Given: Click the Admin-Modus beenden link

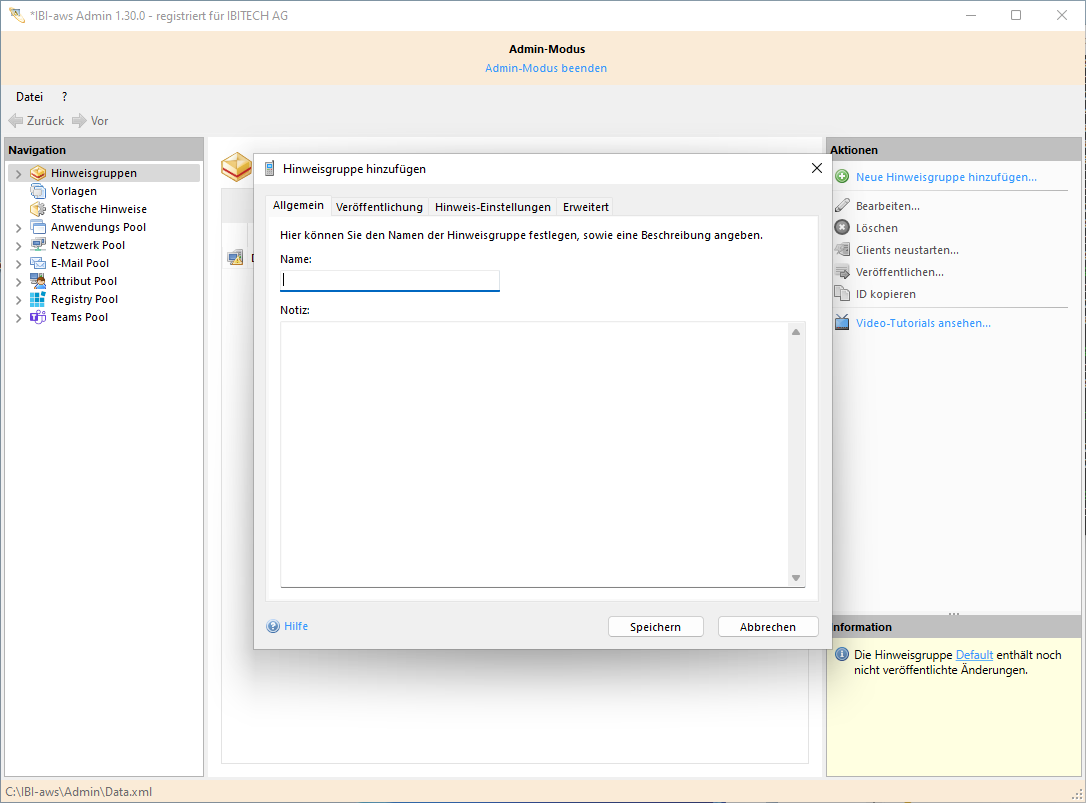Looking at the screenshot, I should pyautogui.click(x=545, y=68).
